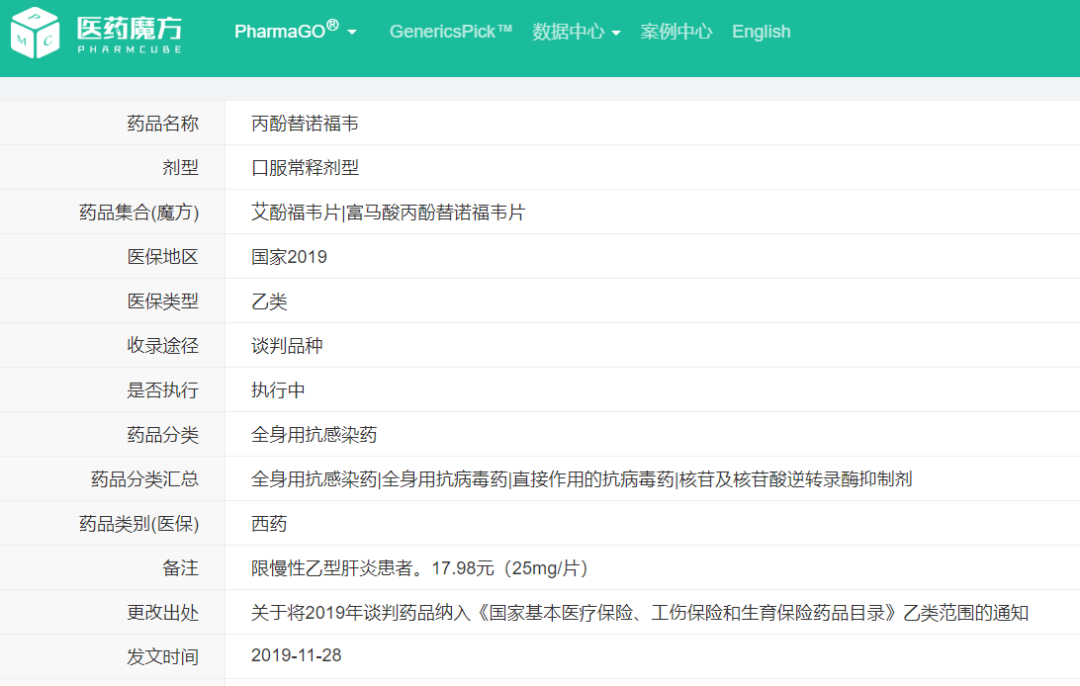Click the 2019 negotiated drugs notice title
This screenshot has width=1080, height=686.
click(x=640, y=612)
